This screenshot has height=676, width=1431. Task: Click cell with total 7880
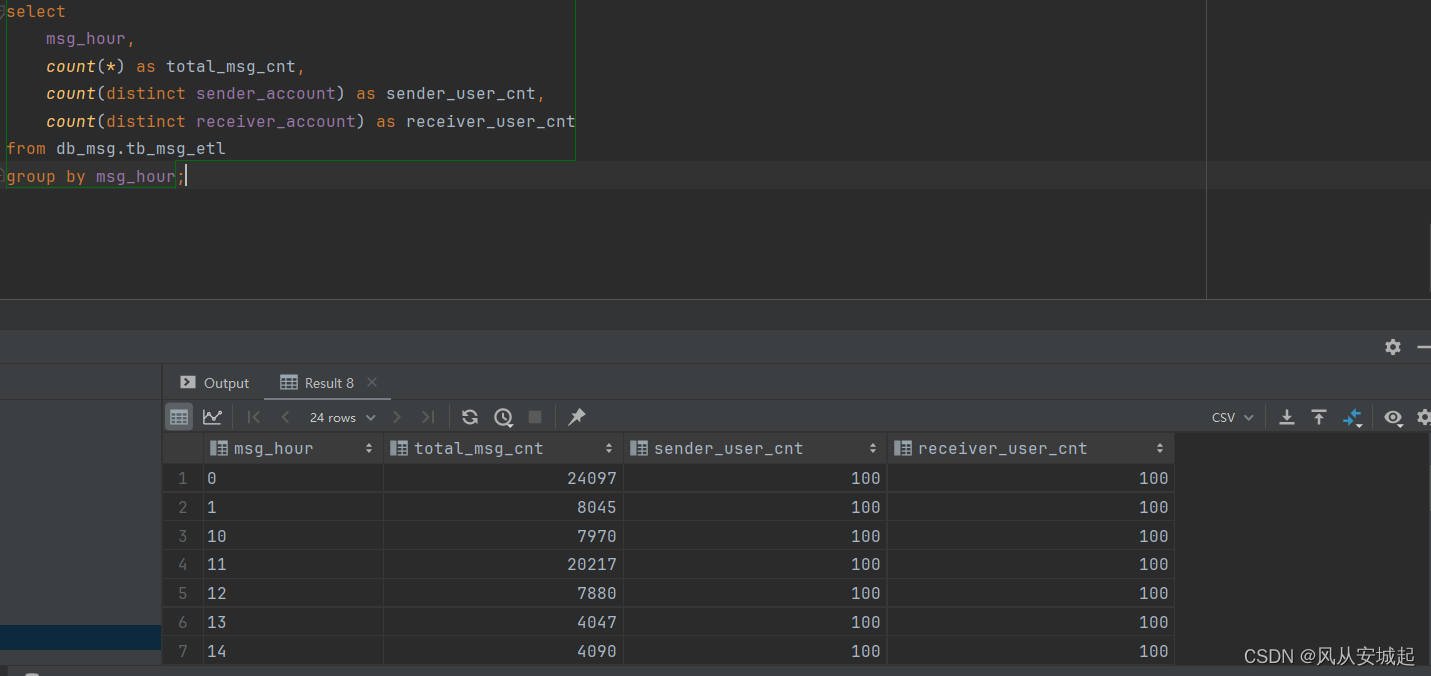point(503,593)
